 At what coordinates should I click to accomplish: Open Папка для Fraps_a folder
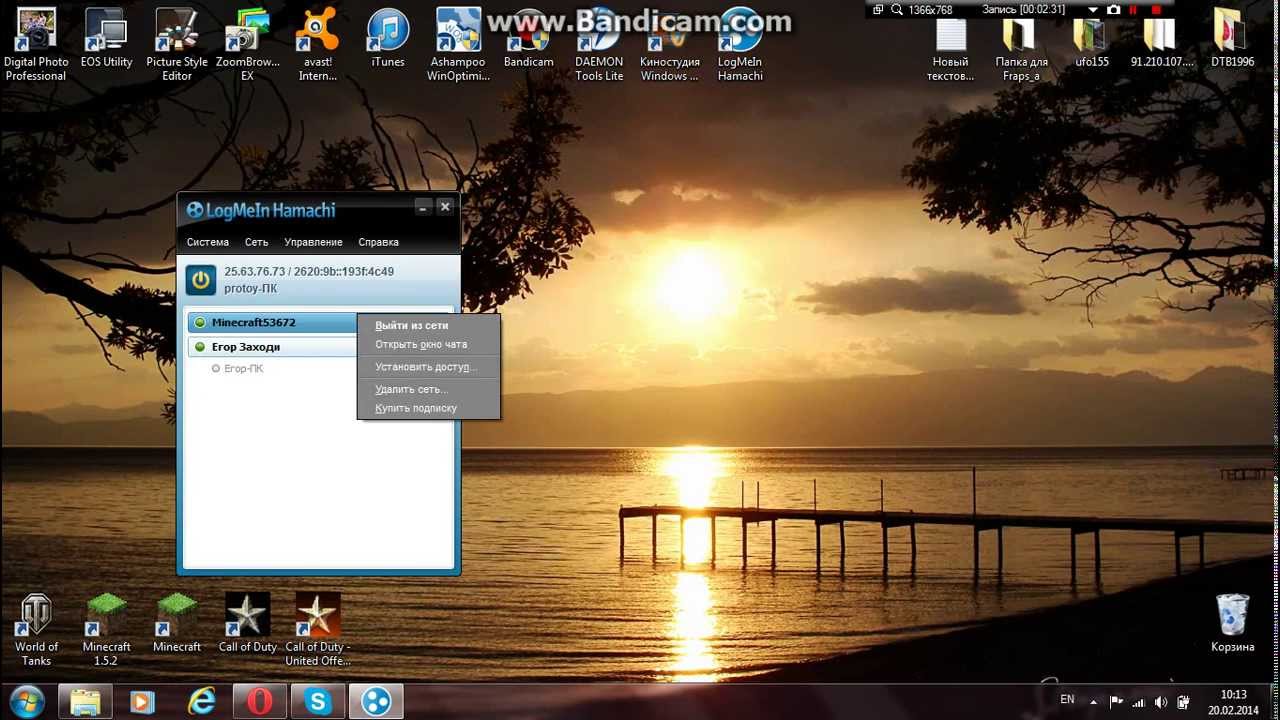[1021, 50]
